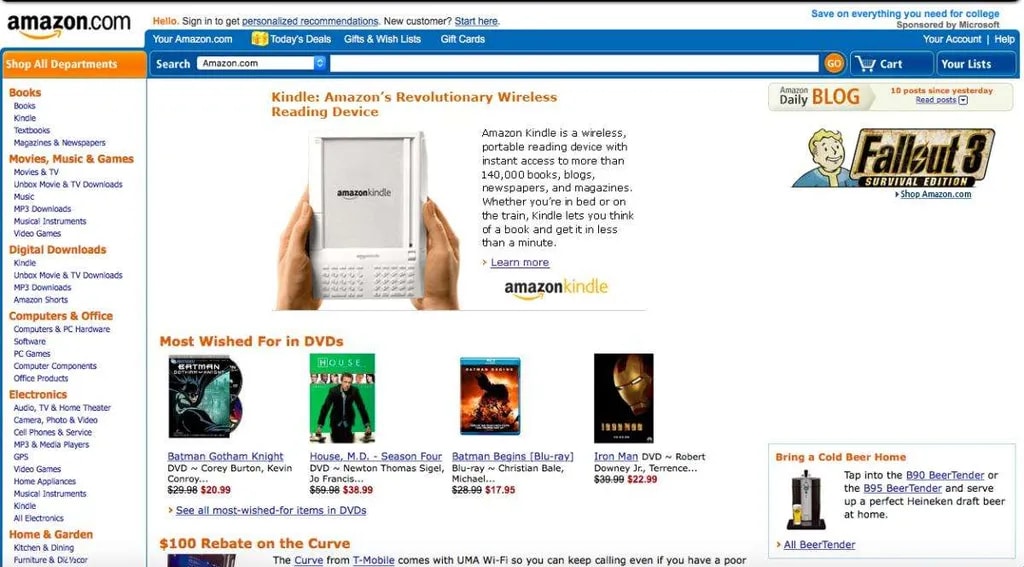Click the Kindle Learn more link
Screen dimensions: 1024x567
520,263
